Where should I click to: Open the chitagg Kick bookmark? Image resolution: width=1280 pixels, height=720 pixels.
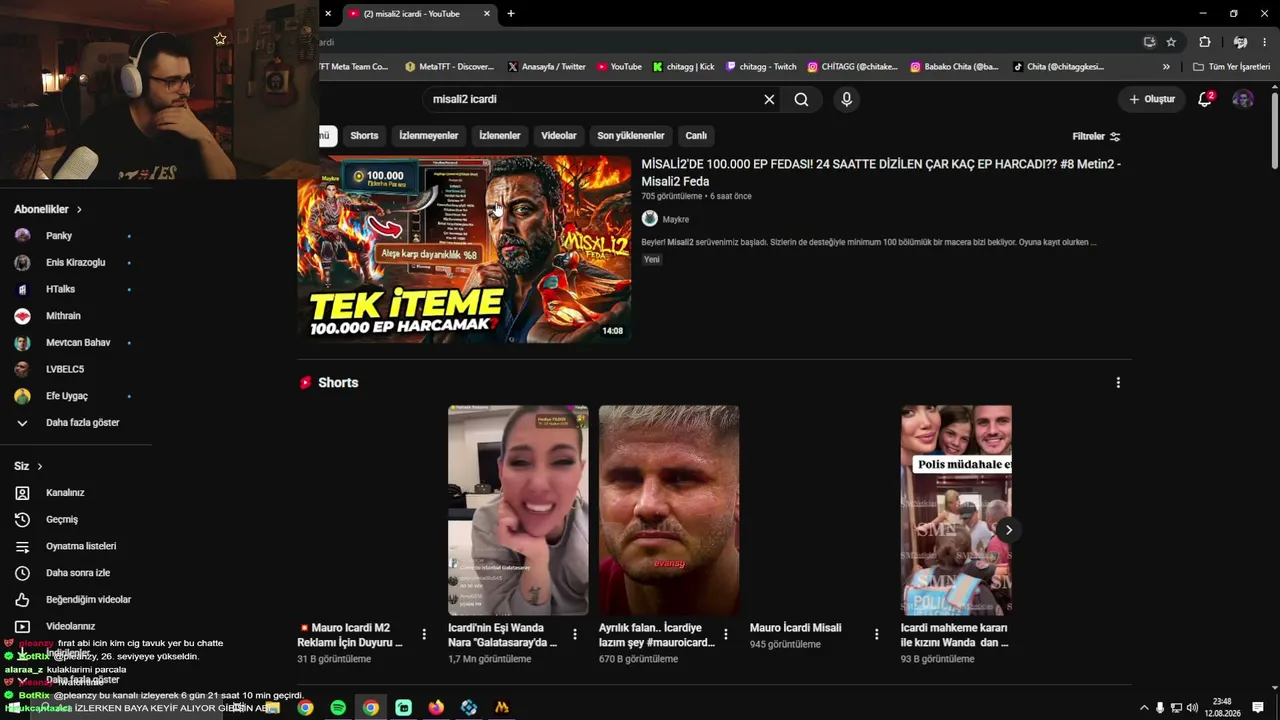coord(684,67)
